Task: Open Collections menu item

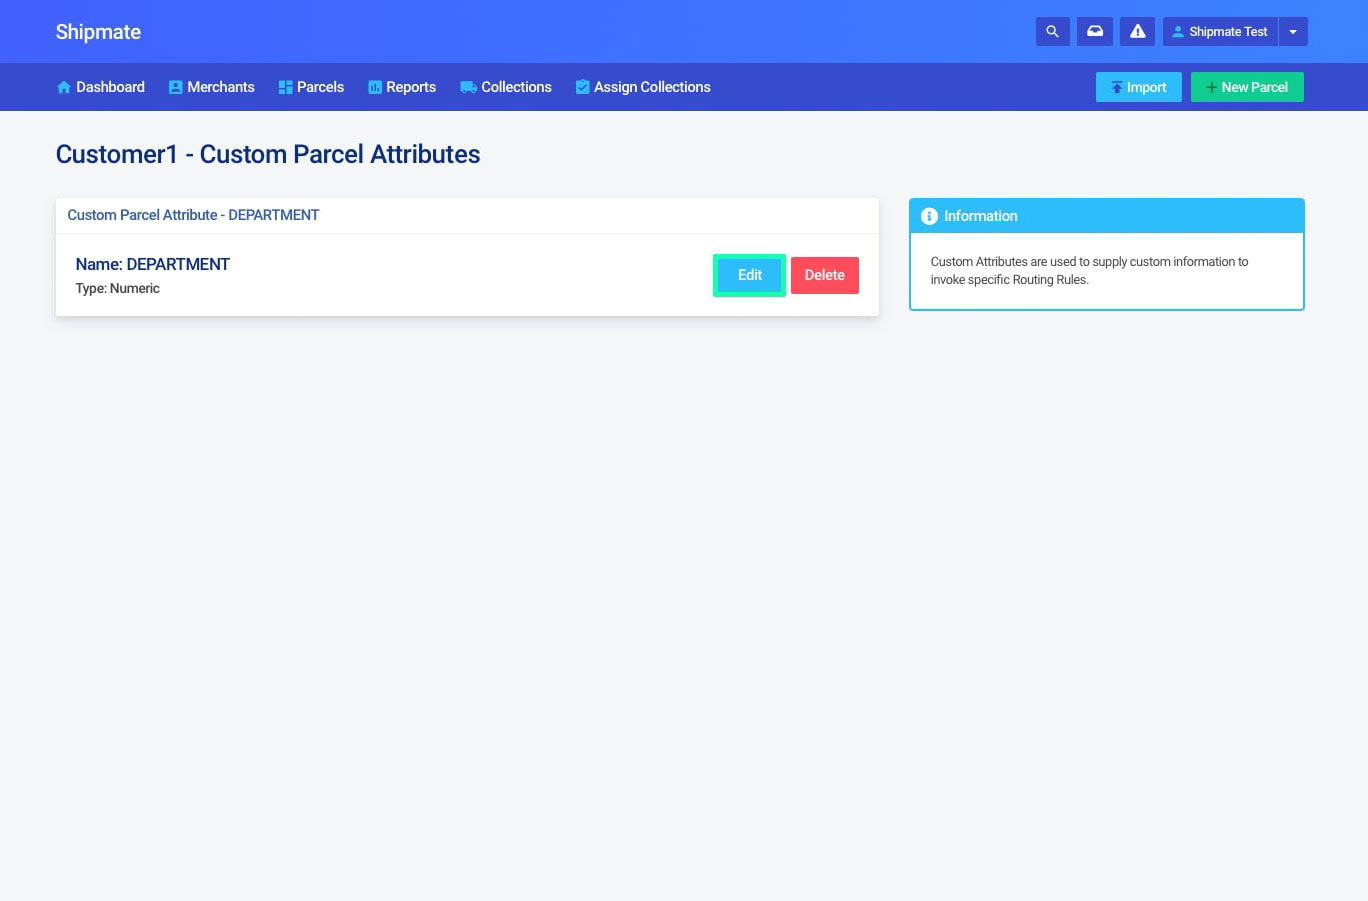Action: click(506, 87)
